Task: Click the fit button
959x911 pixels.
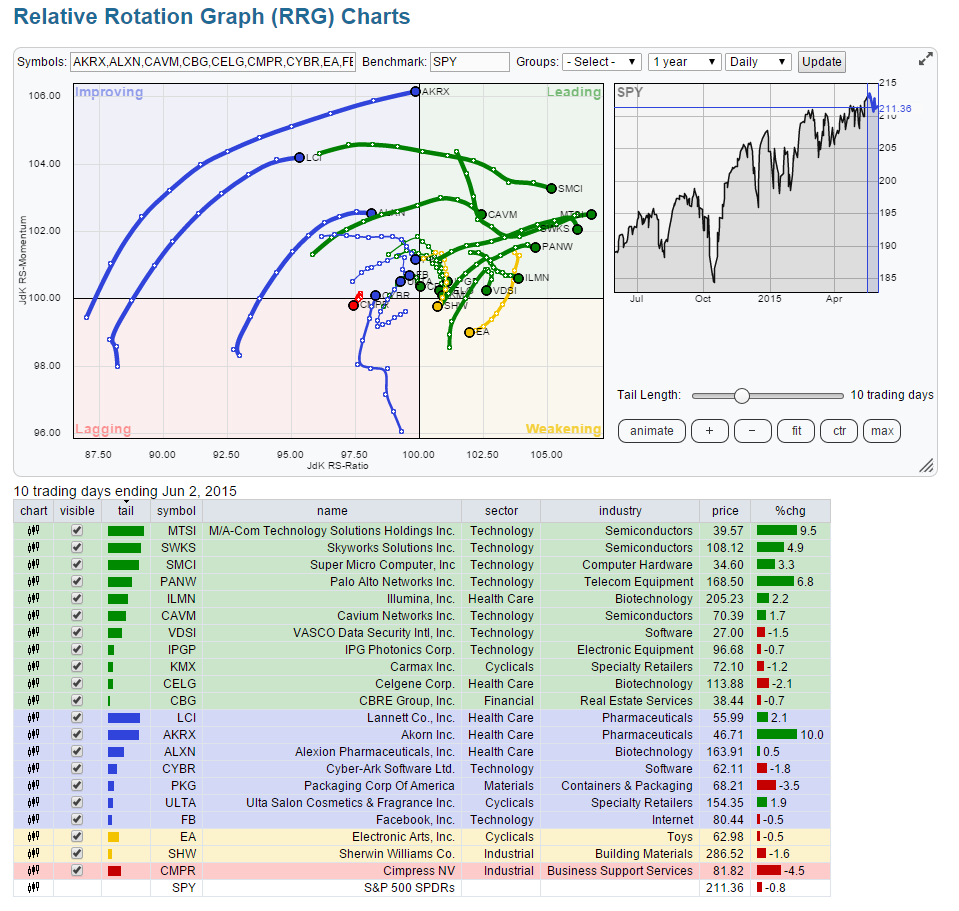Action: [x=796, y=431]
